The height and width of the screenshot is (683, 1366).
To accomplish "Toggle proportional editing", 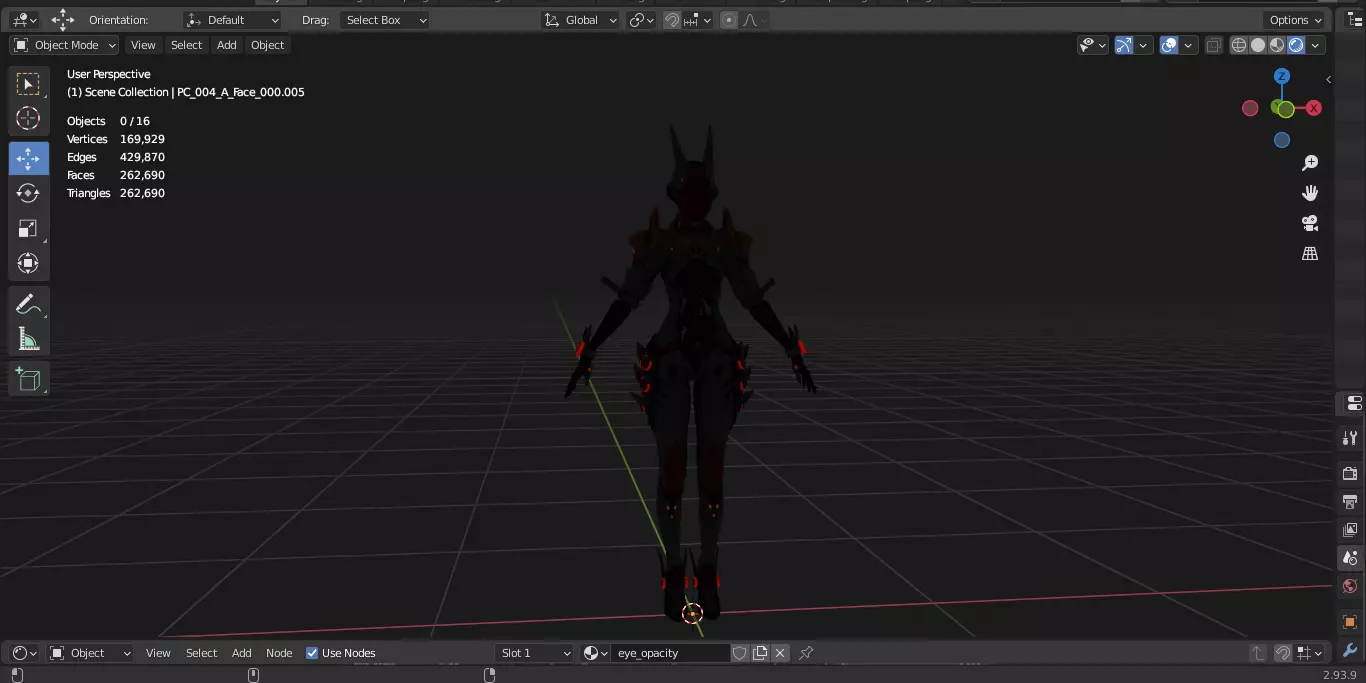I will [x=729, y=20].
